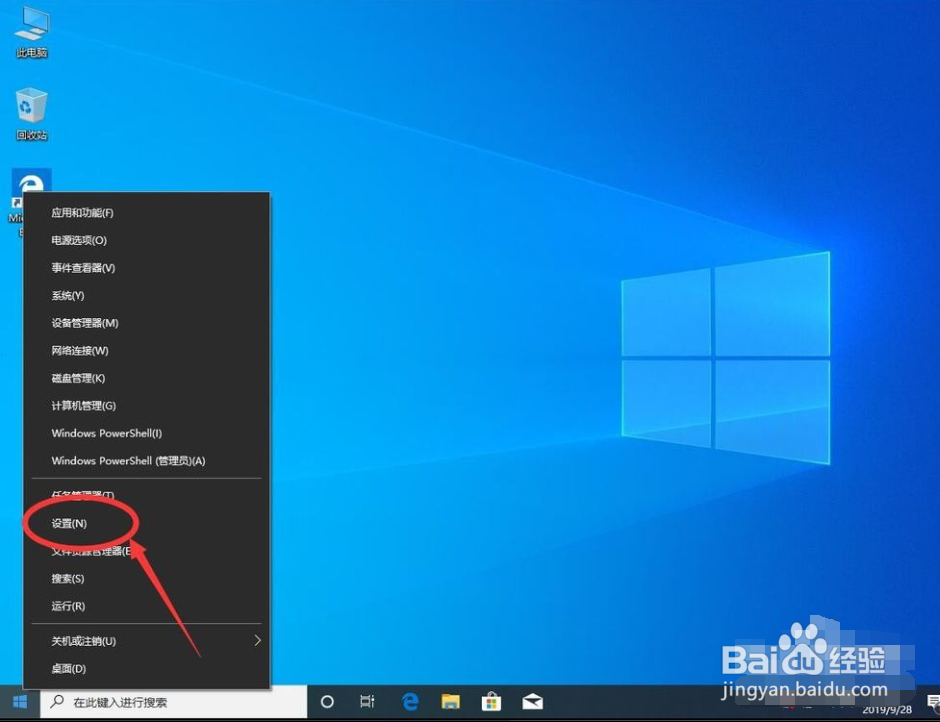Choose 运行(R) from the menu

(147, 606)
